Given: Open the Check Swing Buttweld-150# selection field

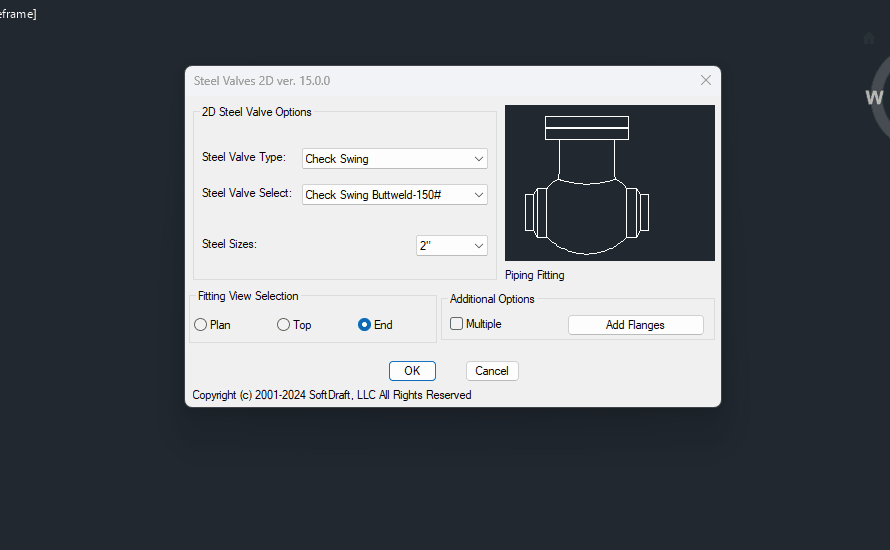Looking at the screenshot, I should pyautogui.click(x=385, y=195).
